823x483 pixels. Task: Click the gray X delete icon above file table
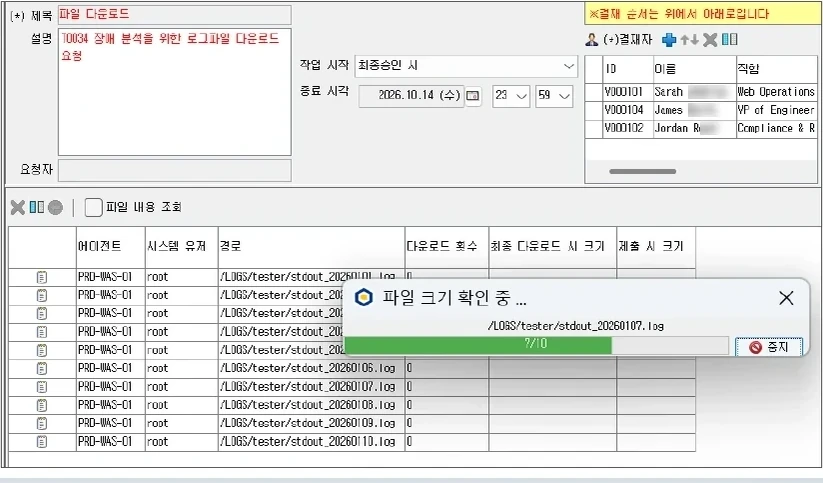coord(18,207)
